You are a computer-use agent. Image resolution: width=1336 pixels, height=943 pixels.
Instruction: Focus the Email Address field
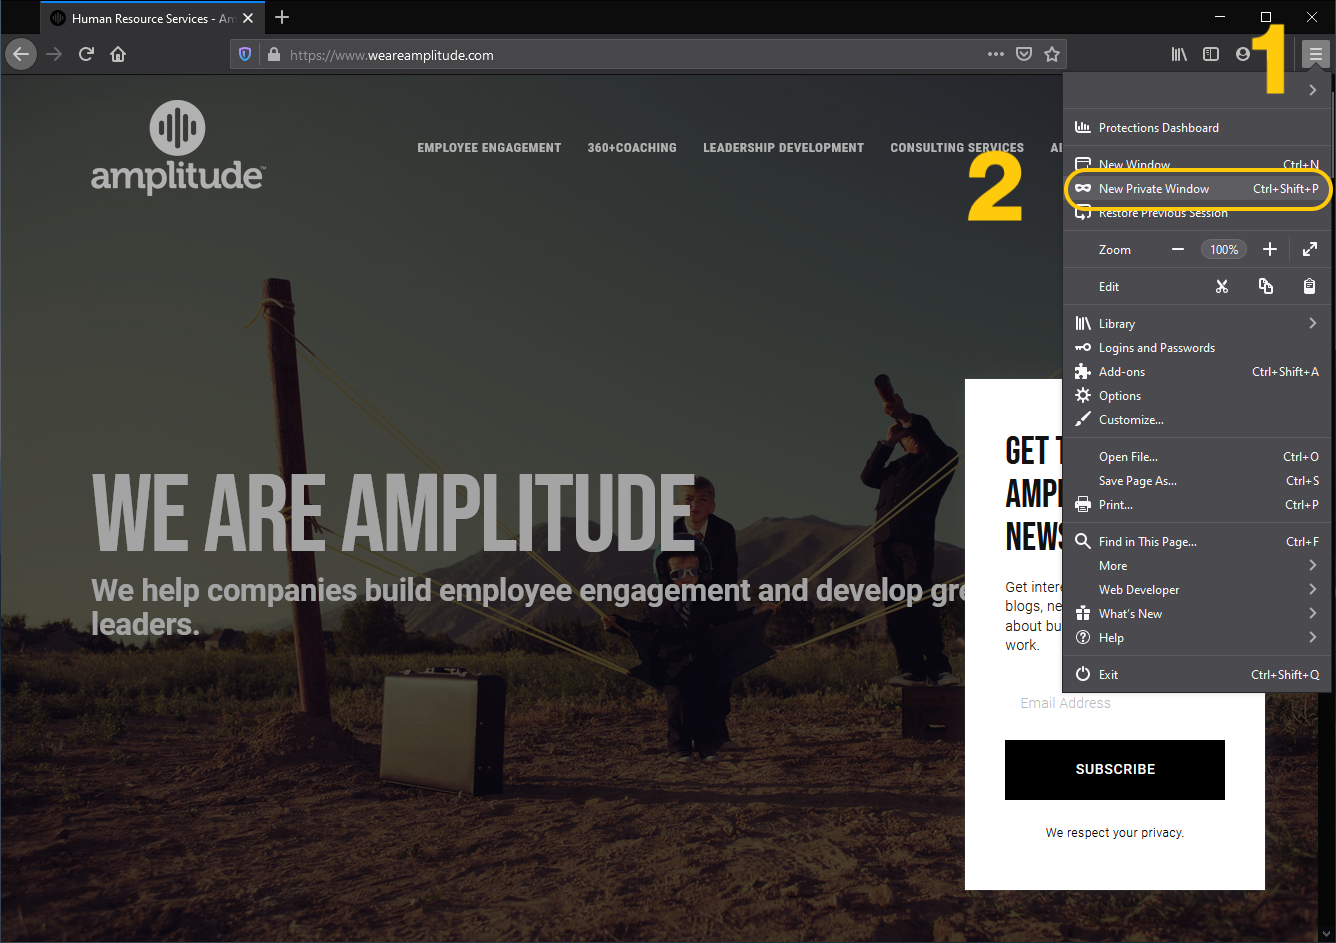pyautogui.click(x=1115, y=703)
